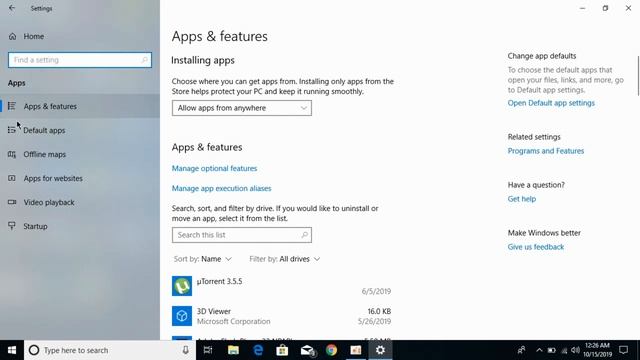Expand the Allow apps from anywhere dropdown
The height and width of the screenshot is (360, 640).
(242, 108)
